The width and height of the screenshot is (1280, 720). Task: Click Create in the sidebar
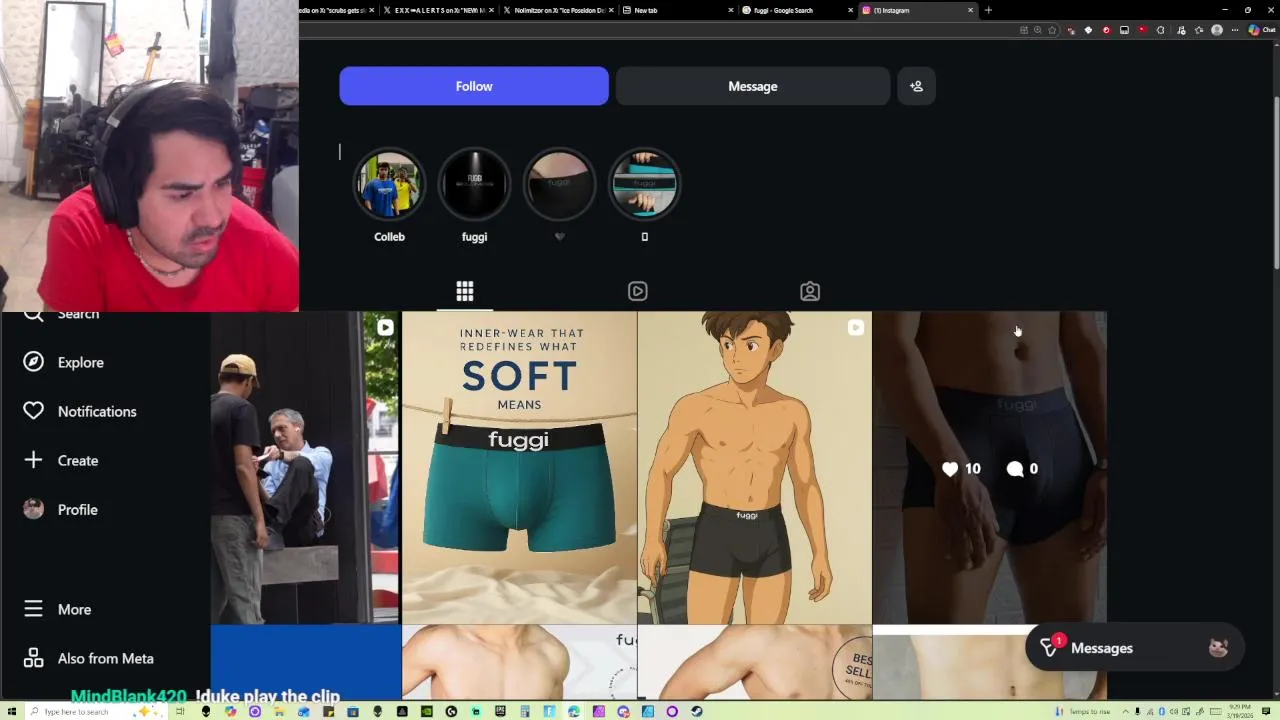[x=61, y=460]
